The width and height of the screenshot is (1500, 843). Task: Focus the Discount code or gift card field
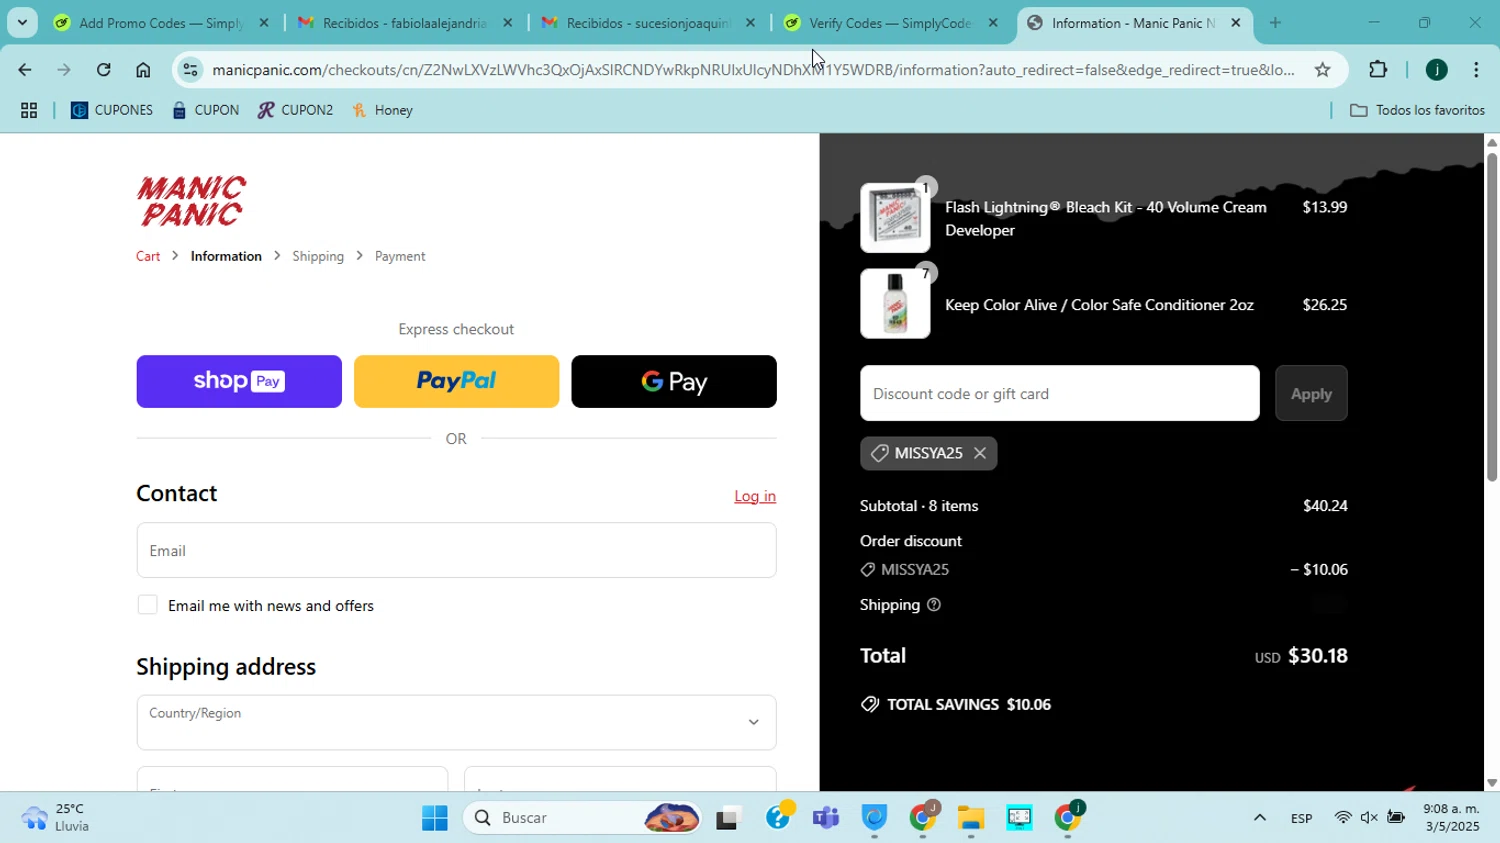coord(1059,393)
